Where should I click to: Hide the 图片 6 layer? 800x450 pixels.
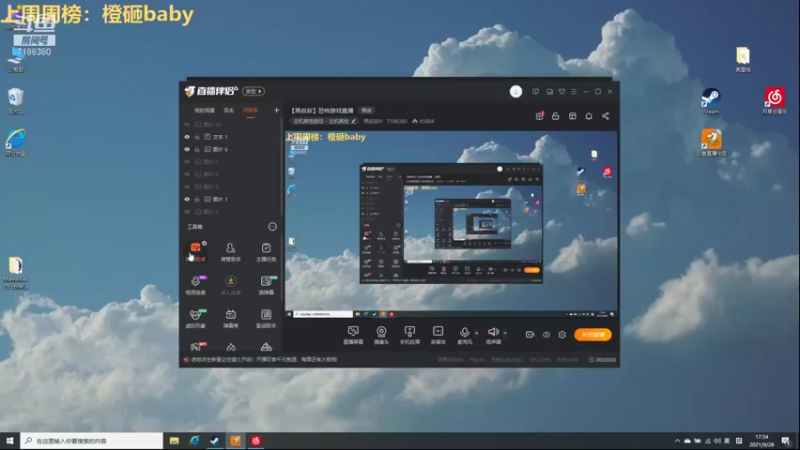187,149
